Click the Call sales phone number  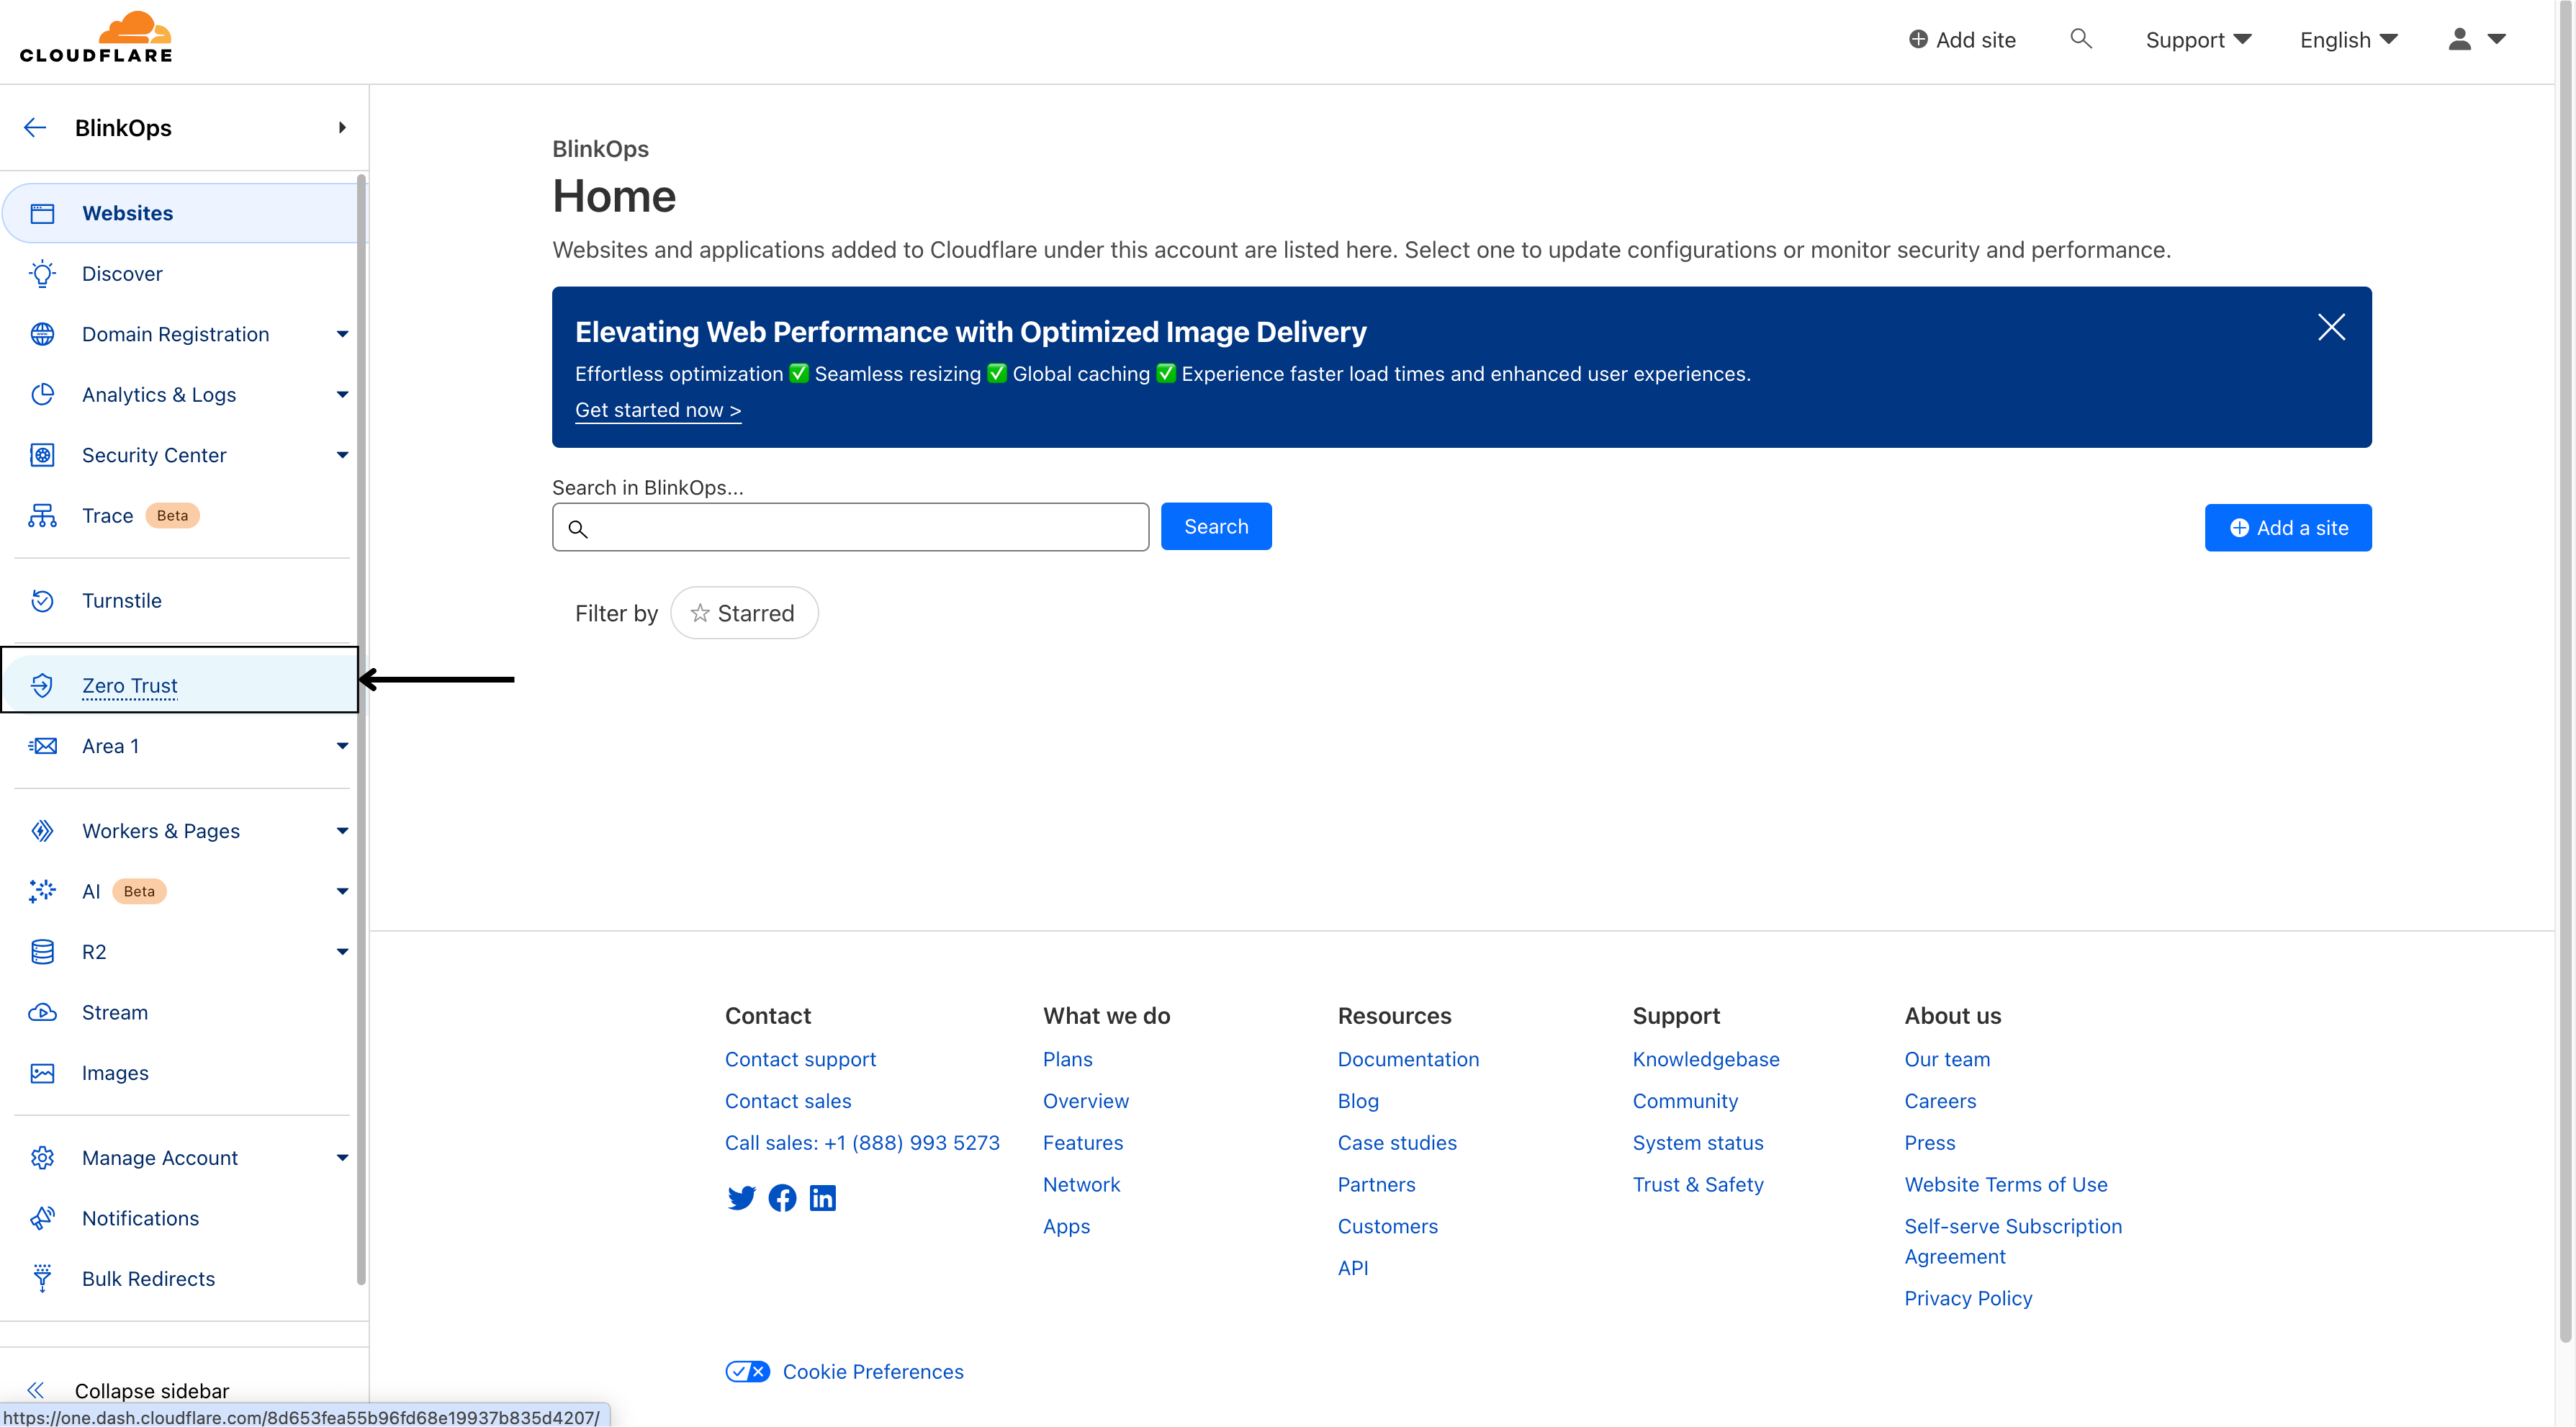[862, 1142]
